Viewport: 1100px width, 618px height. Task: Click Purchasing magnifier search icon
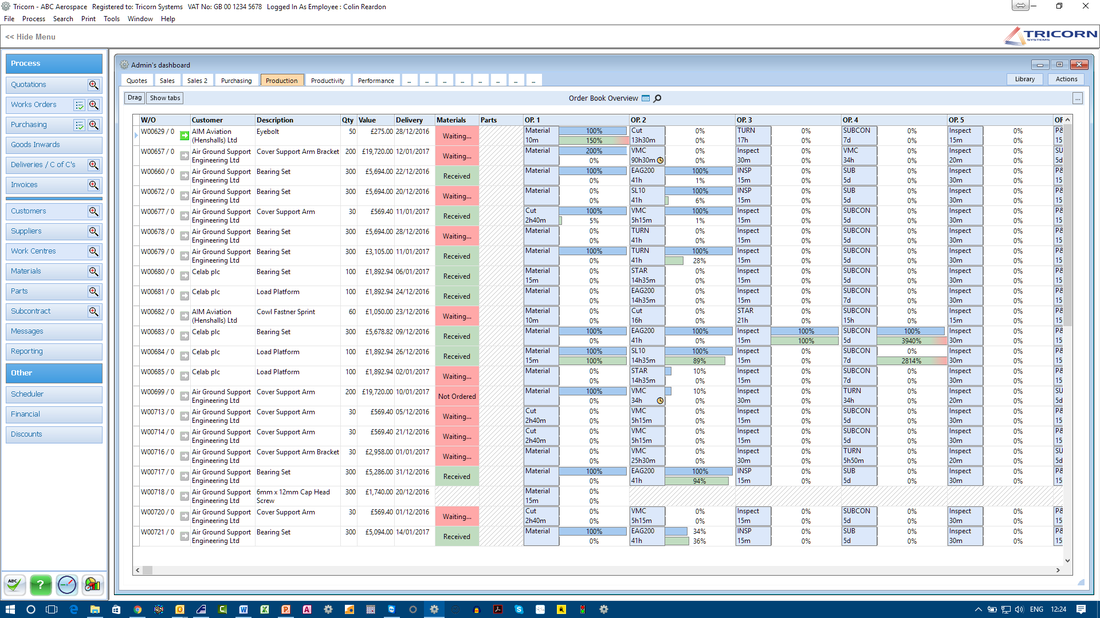tap(93, 125)
